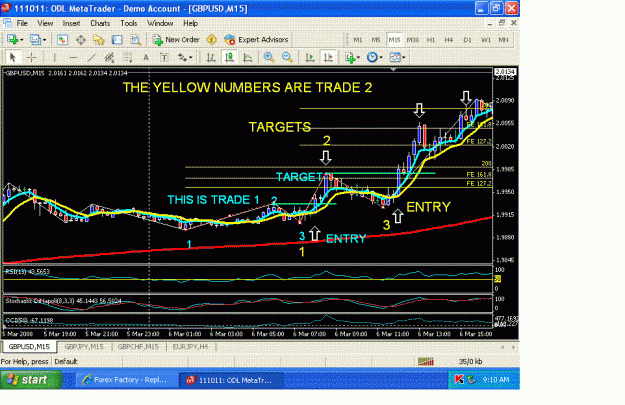Select the Text Label 'T' tool

(x=164, y=57)
